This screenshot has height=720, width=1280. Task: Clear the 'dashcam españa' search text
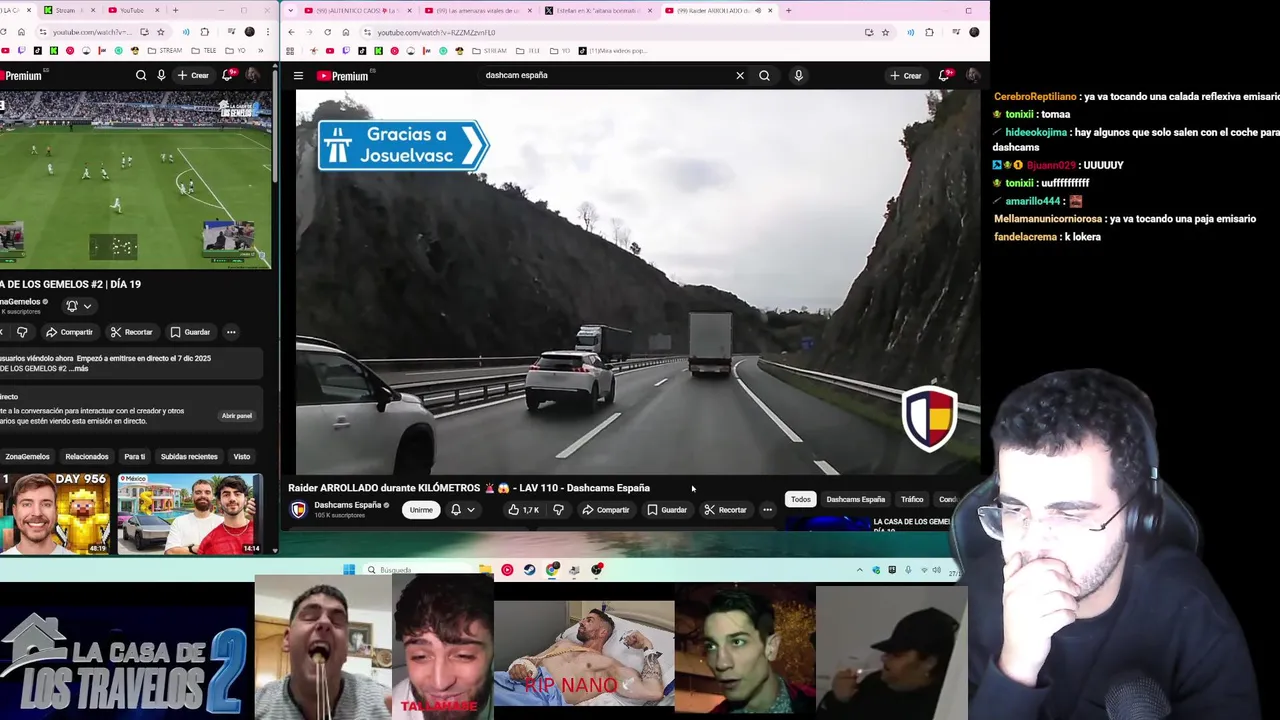[740, 75]
